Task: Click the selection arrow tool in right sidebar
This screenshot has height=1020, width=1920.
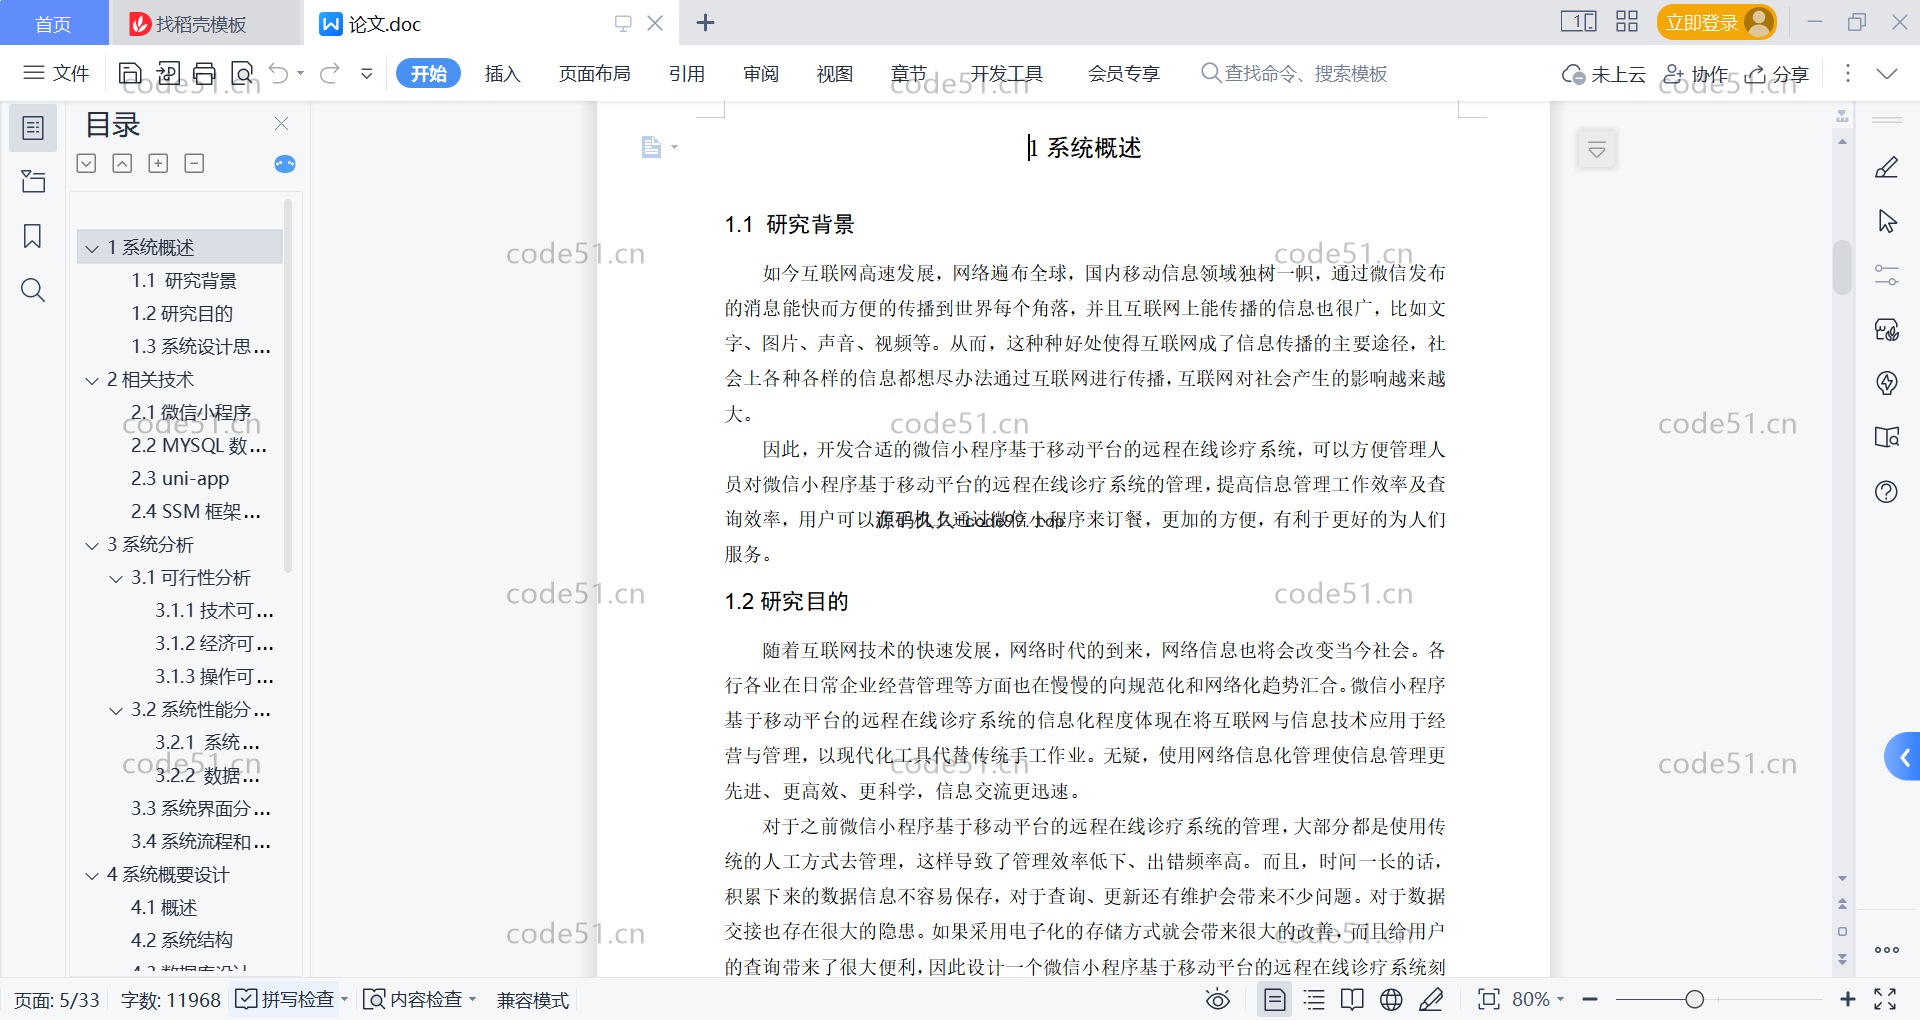Action: pos(1887,221)
